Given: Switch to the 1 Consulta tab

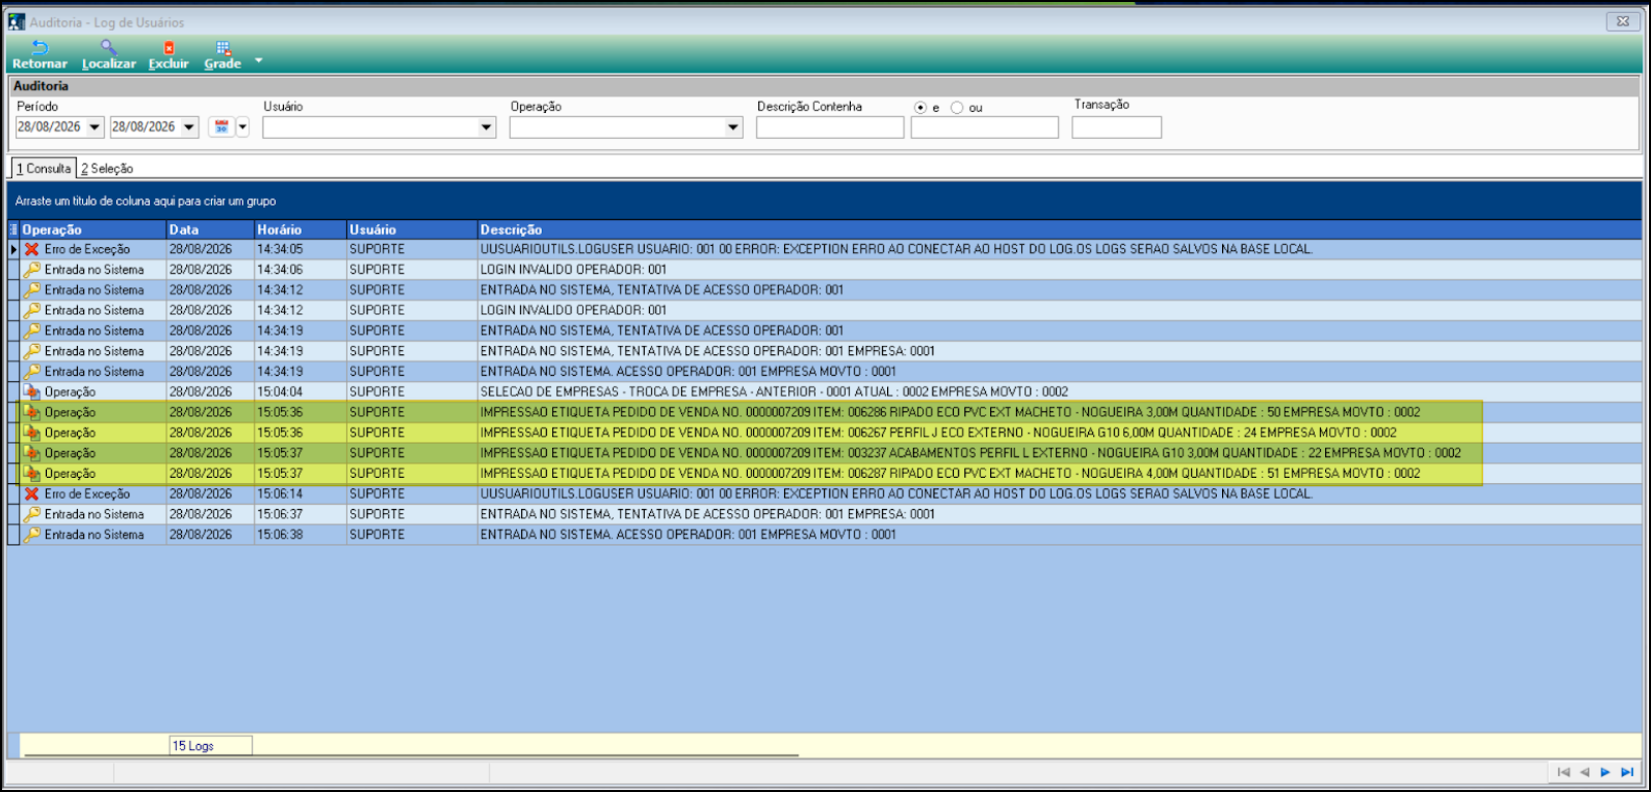Looking at the screenshot, I should click(x=44, y=168).
